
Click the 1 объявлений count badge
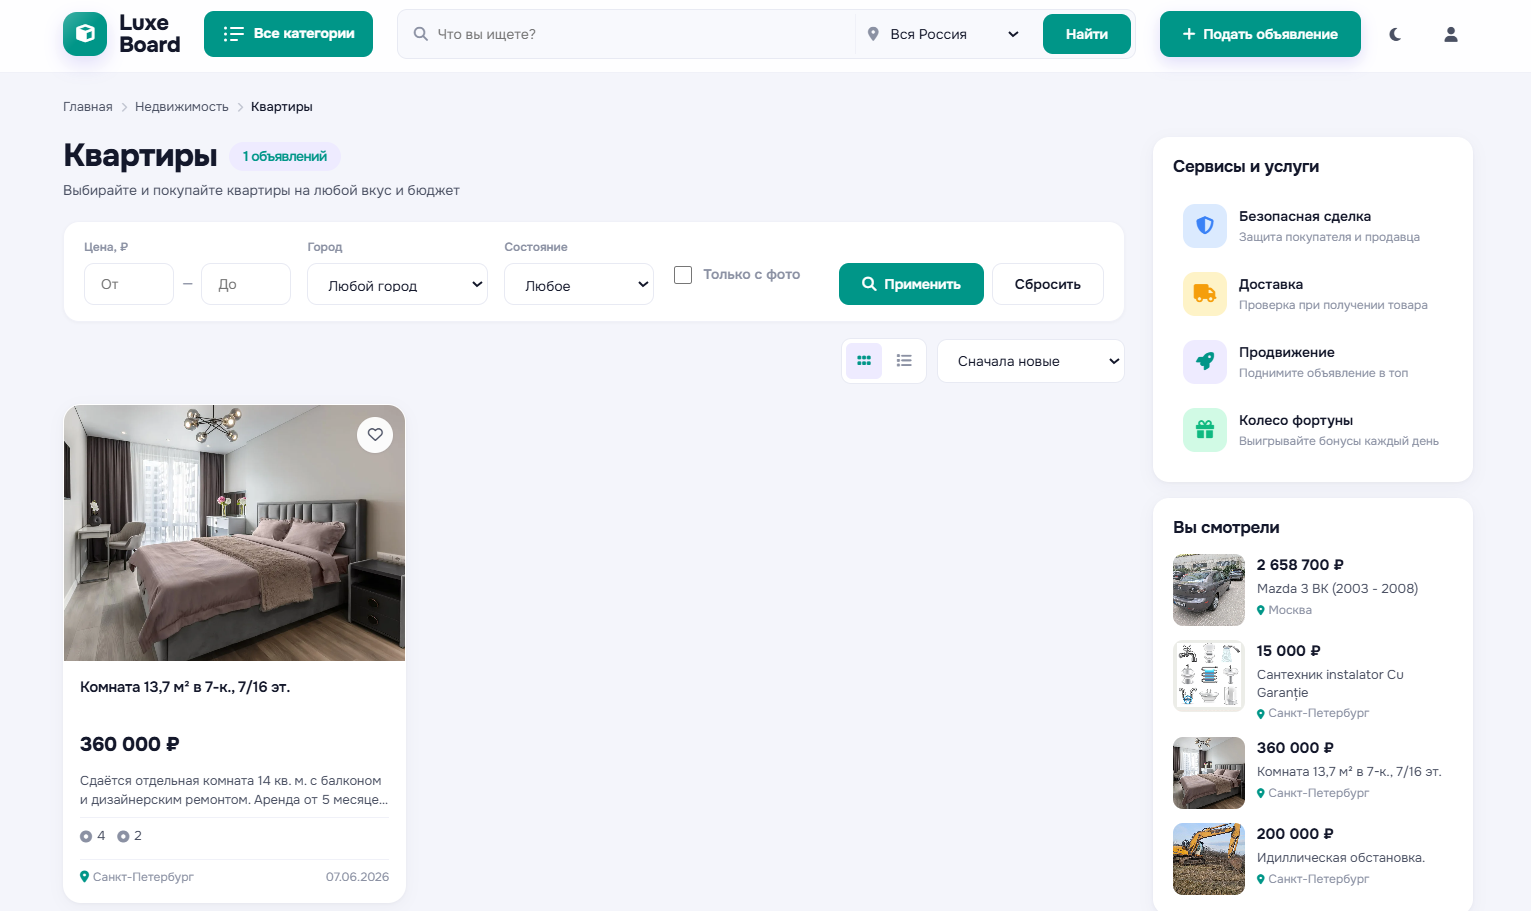click(x=285, y=157)
